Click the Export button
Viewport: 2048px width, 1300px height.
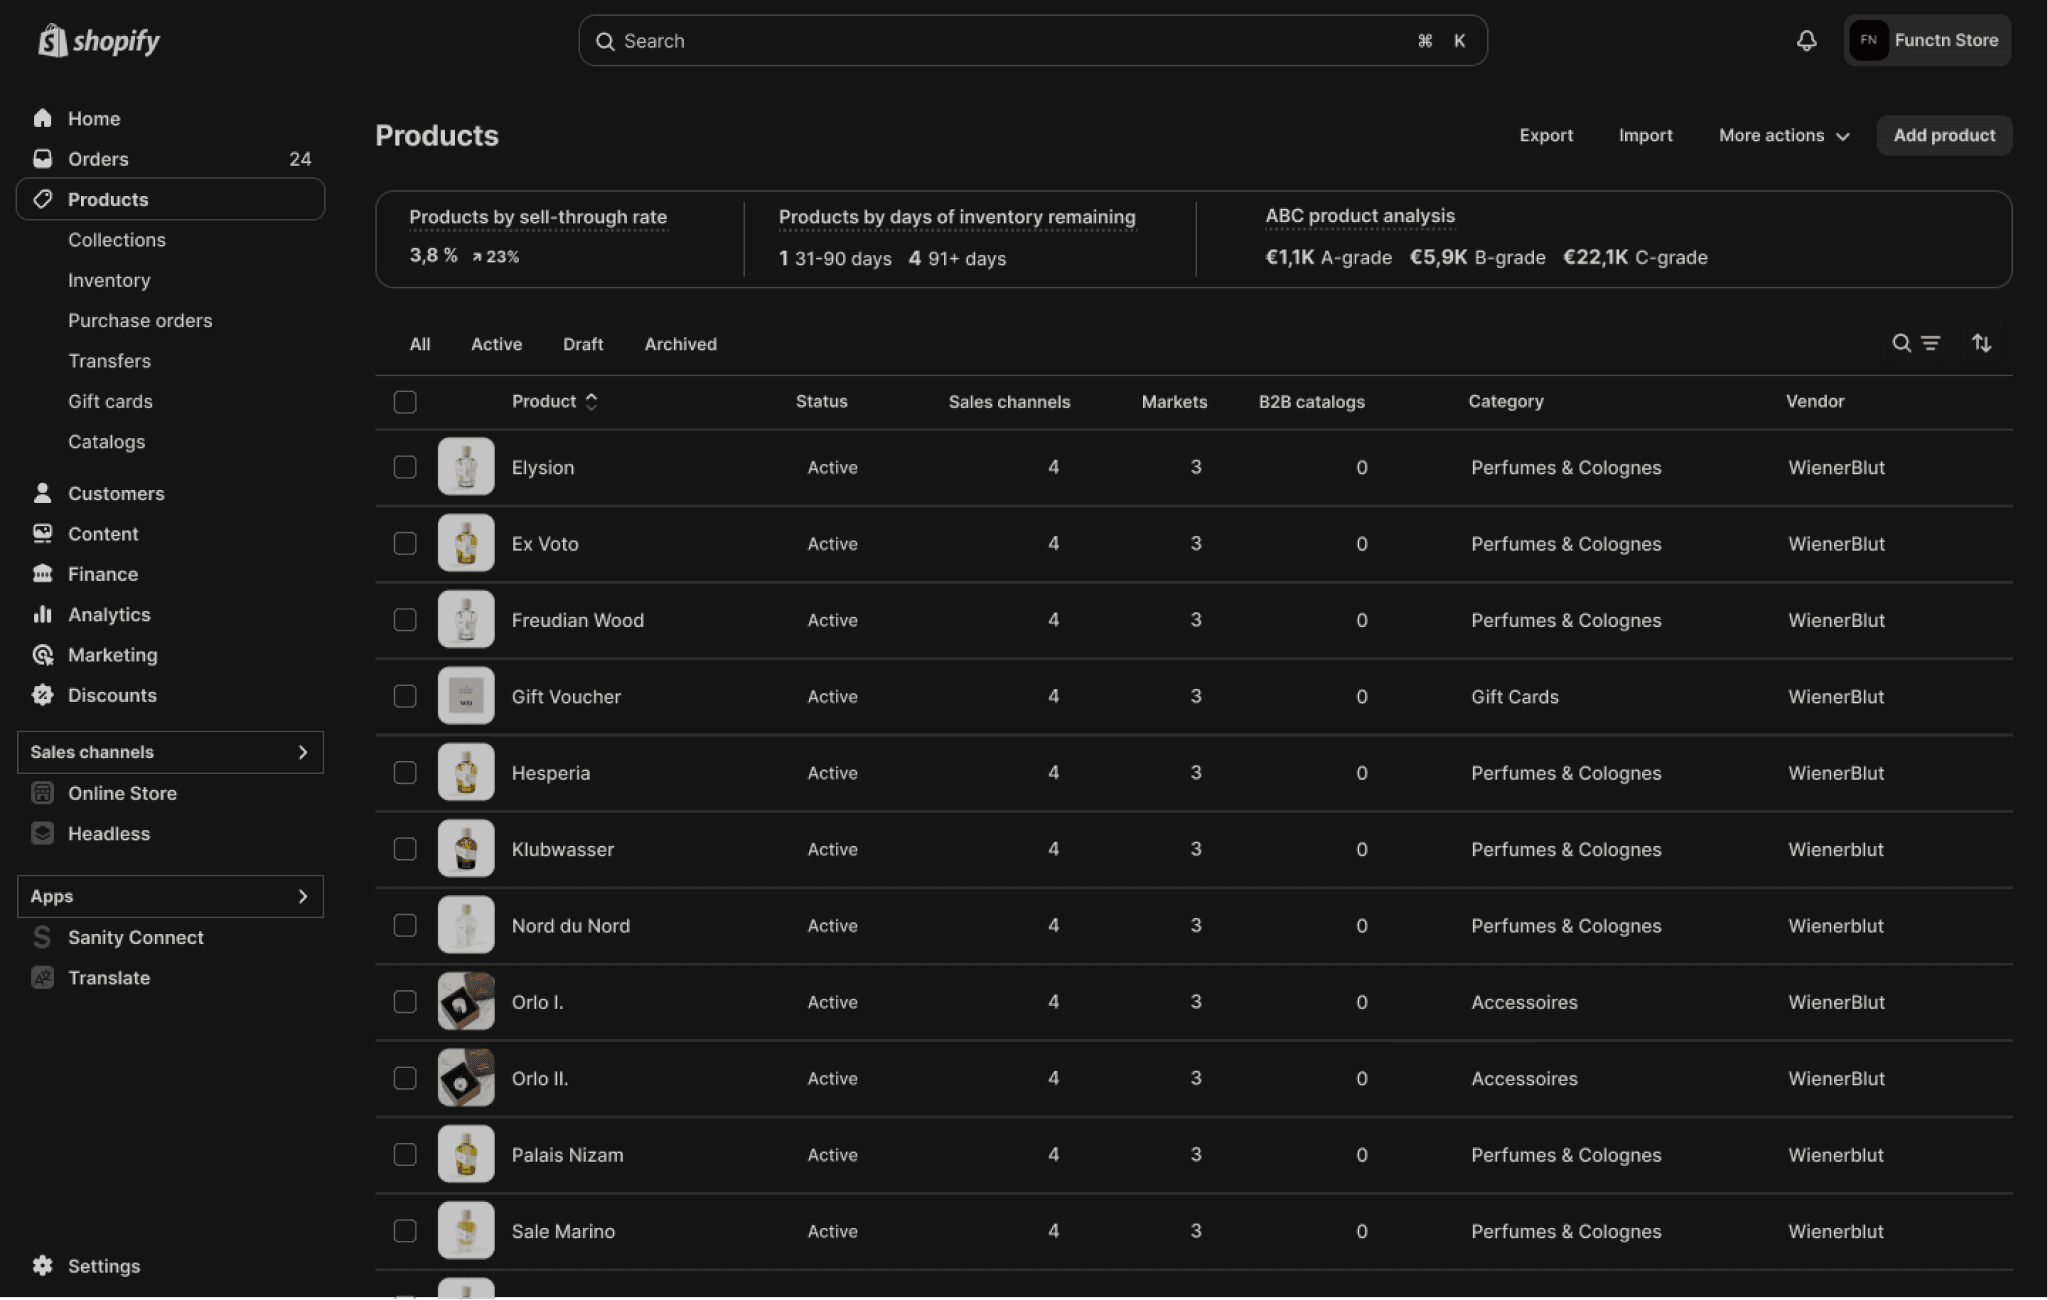click(1545, 135)
